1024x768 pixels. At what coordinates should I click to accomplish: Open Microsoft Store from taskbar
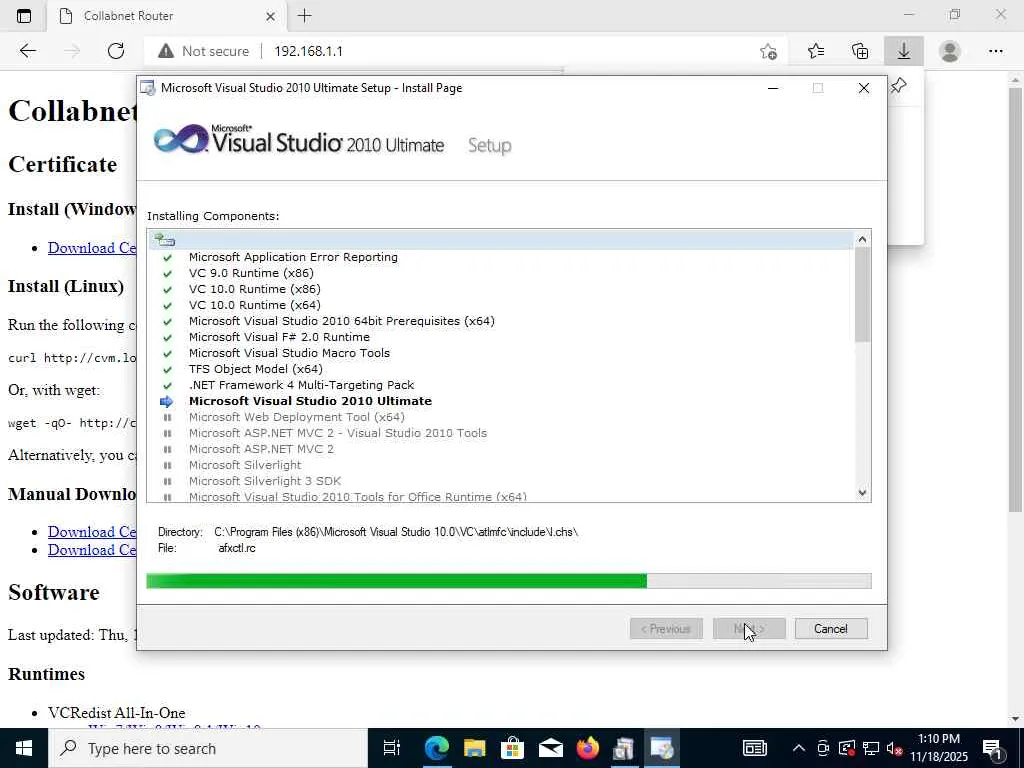tap(513, 748)
